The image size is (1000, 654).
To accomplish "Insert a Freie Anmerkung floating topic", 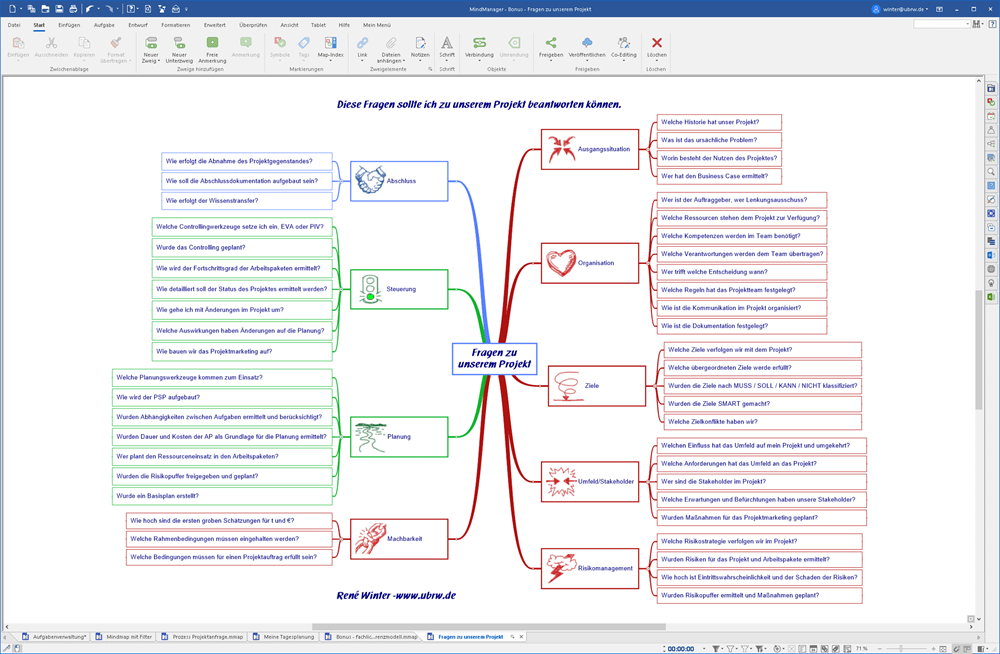I will click(212, 43).
